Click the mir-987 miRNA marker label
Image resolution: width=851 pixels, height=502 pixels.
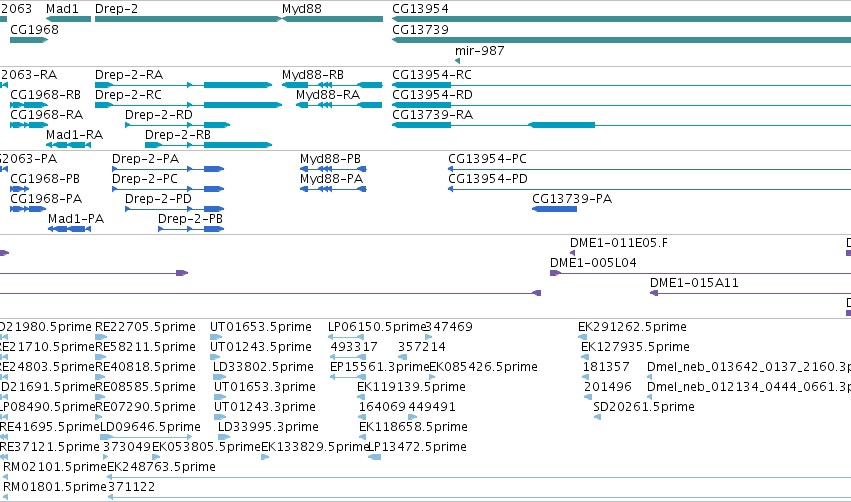tap(479, 50)
